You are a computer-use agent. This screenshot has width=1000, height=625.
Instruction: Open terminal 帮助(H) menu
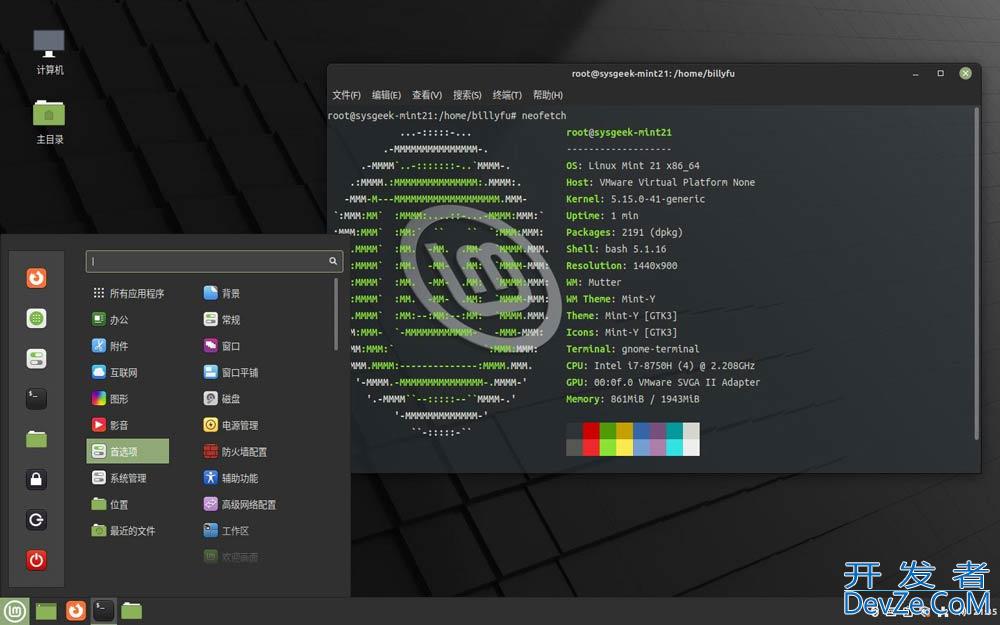point(548,95)
